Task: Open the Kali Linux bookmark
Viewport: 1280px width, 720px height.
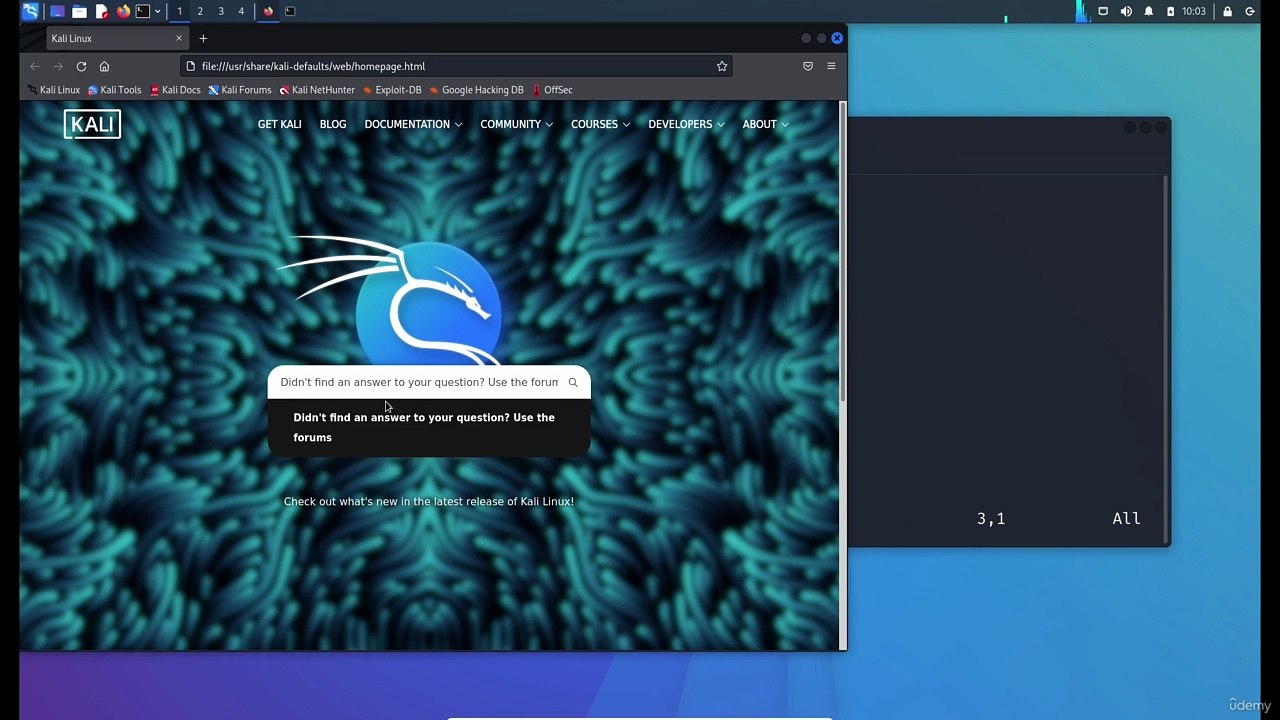Action: point(53,90)
